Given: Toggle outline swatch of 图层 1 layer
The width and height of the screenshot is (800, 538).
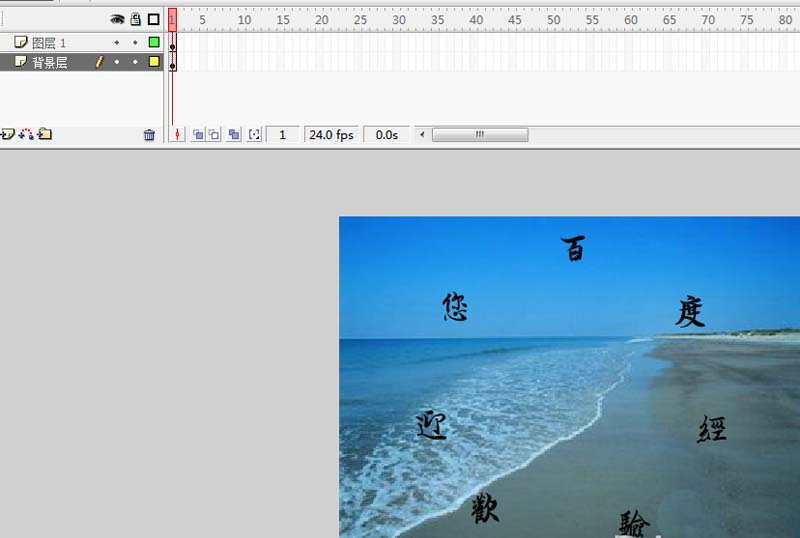Looking at the screenshot, I should pyautogui.click(x=154, y=42).
